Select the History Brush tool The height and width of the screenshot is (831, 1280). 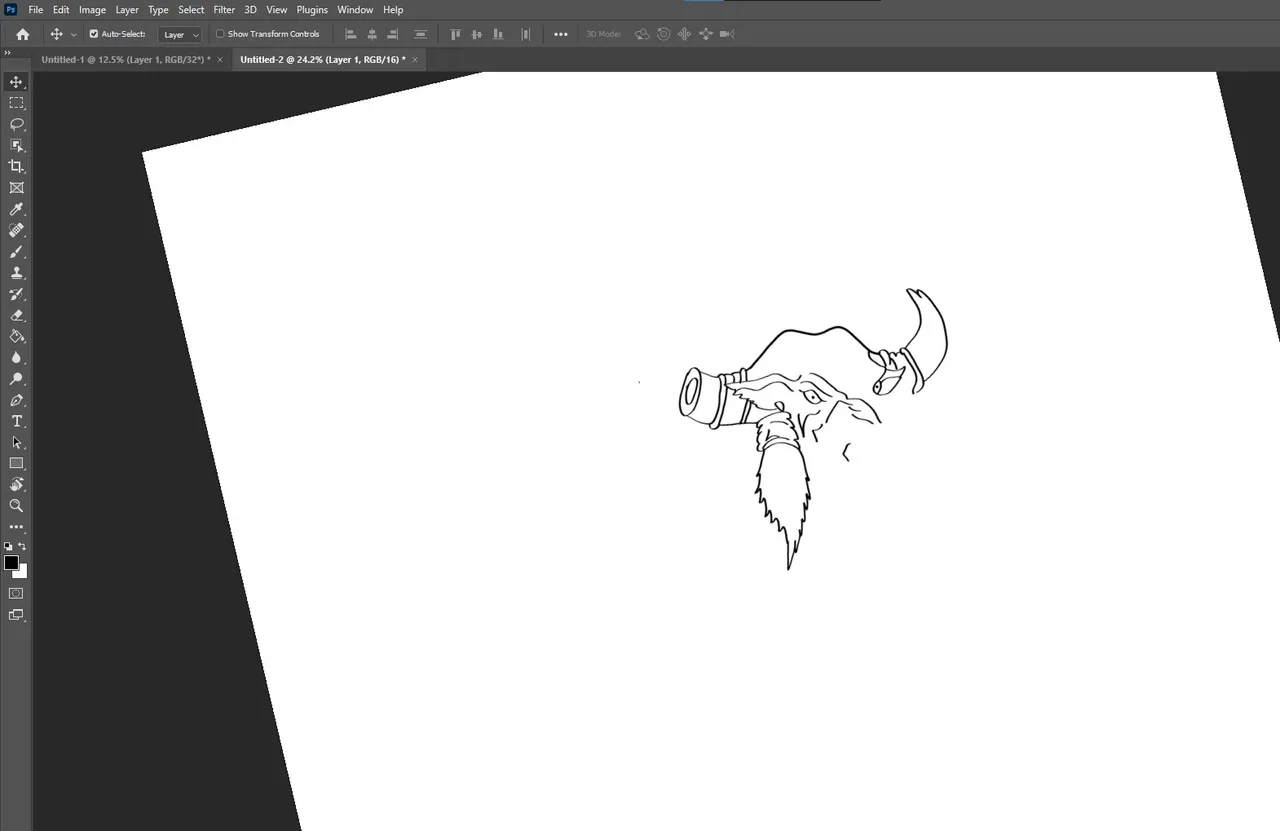(x=16, y=294)
